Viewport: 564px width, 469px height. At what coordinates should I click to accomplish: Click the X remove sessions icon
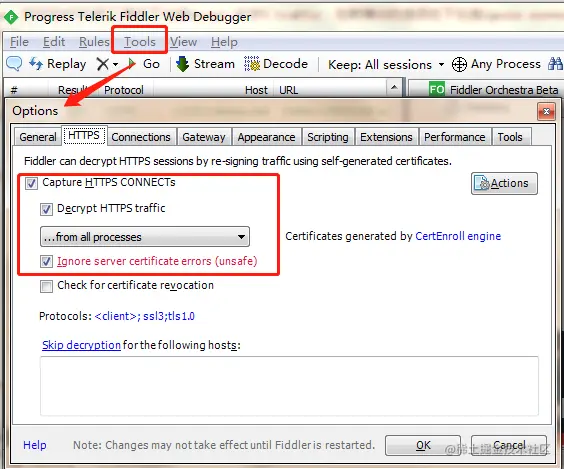[x=103, y=64]
